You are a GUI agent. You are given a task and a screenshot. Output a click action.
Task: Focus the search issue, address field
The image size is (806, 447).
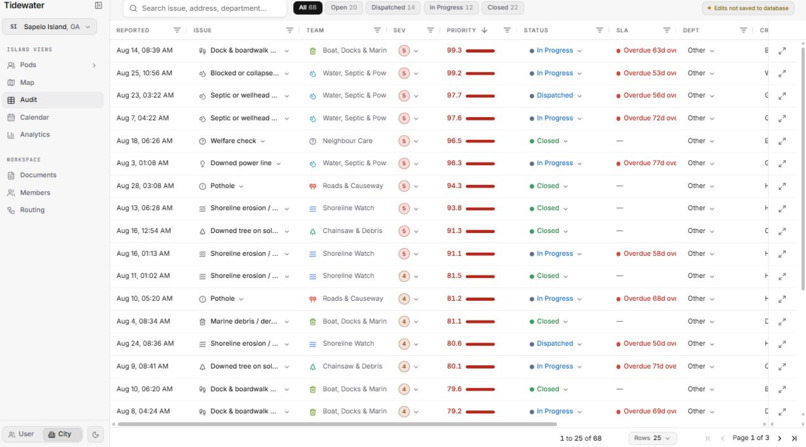click(x=205, y=8)
